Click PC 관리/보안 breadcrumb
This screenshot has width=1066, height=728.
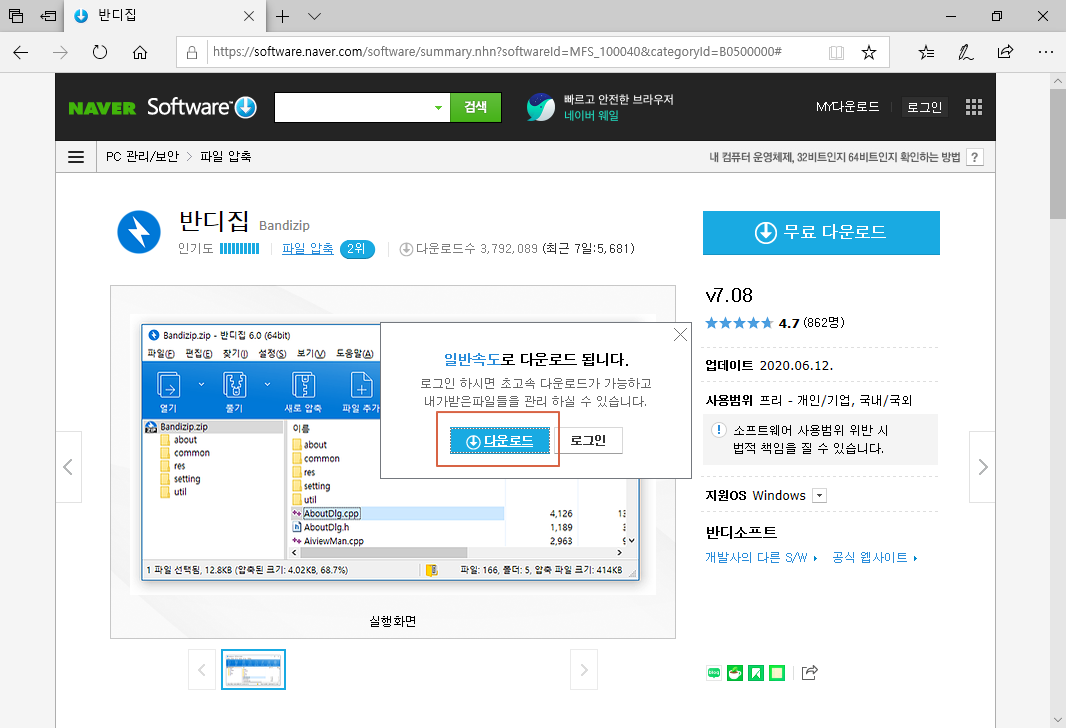pos(142,157)
